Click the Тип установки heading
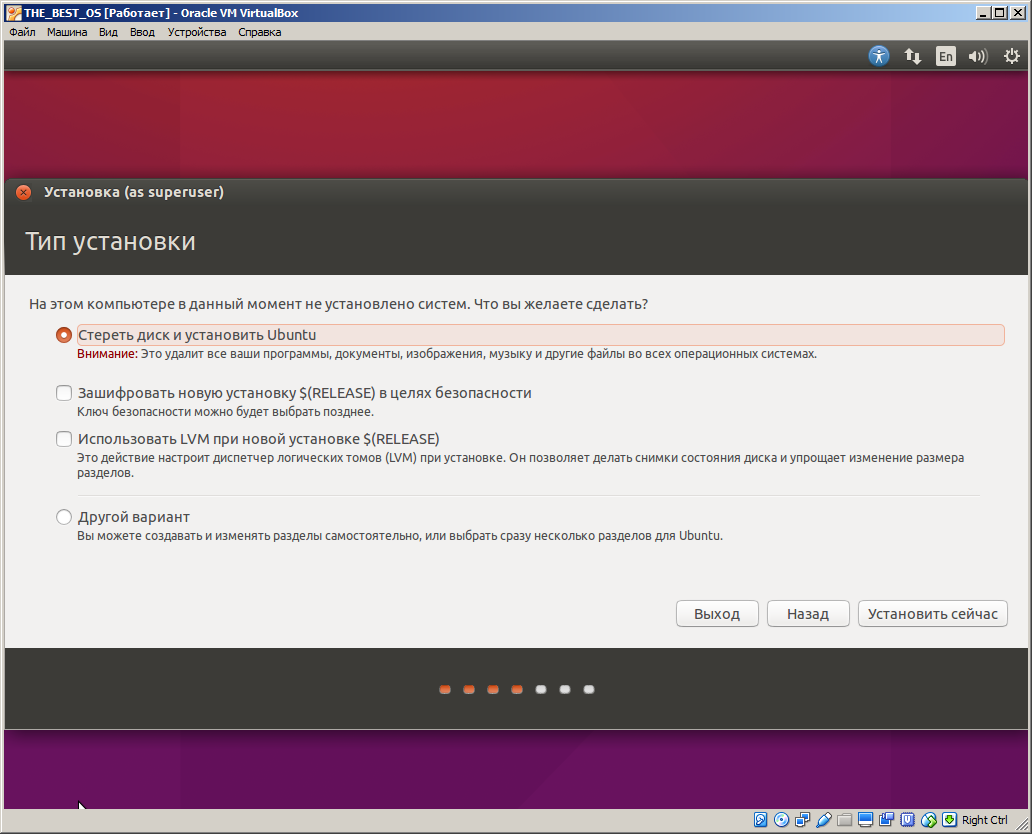The width and height of the screenshot is (1032, 834). 111,242
